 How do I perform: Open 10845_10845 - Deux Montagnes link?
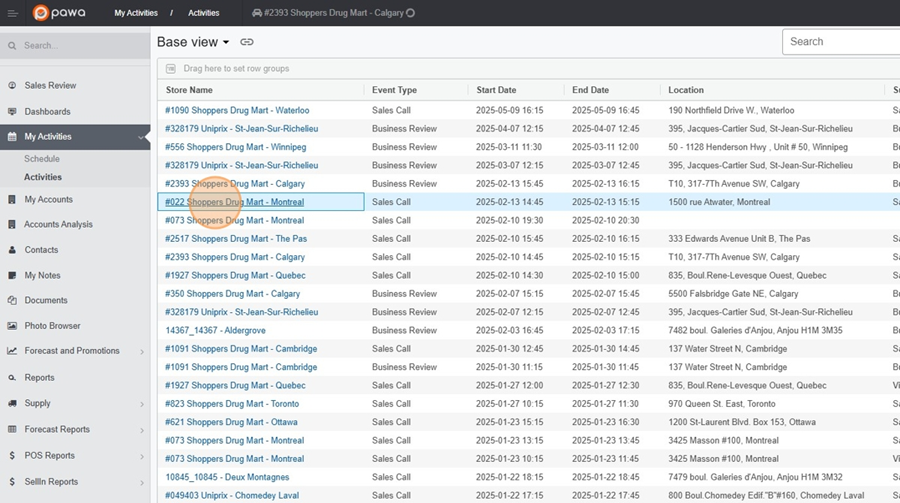click(x=227, y=477)
